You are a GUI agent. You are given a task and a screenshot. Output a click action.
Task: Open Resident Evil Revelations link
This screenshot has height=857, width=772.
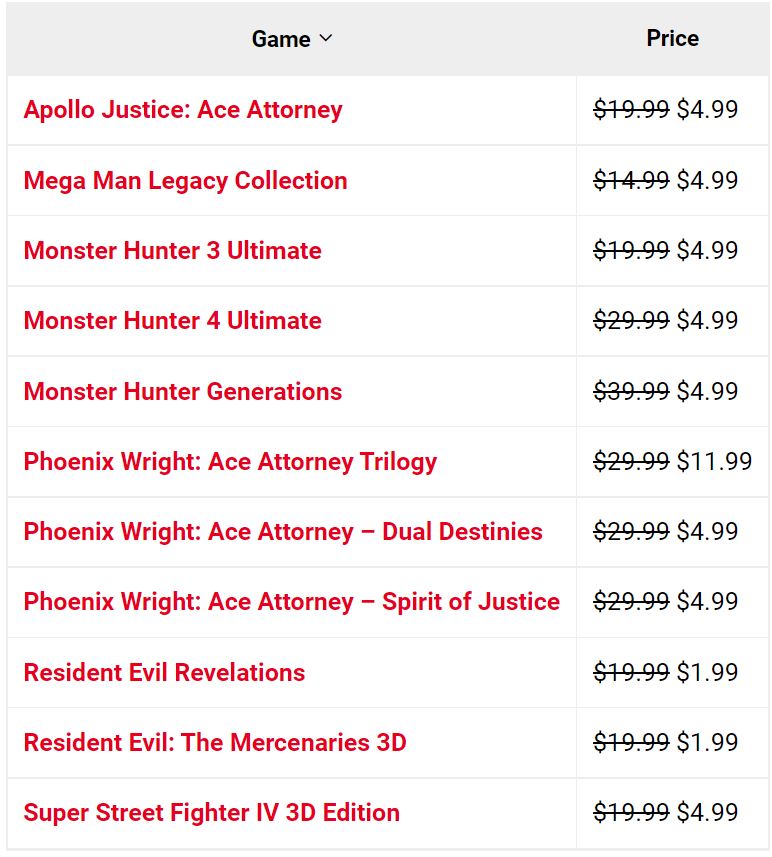click(164, 672)
